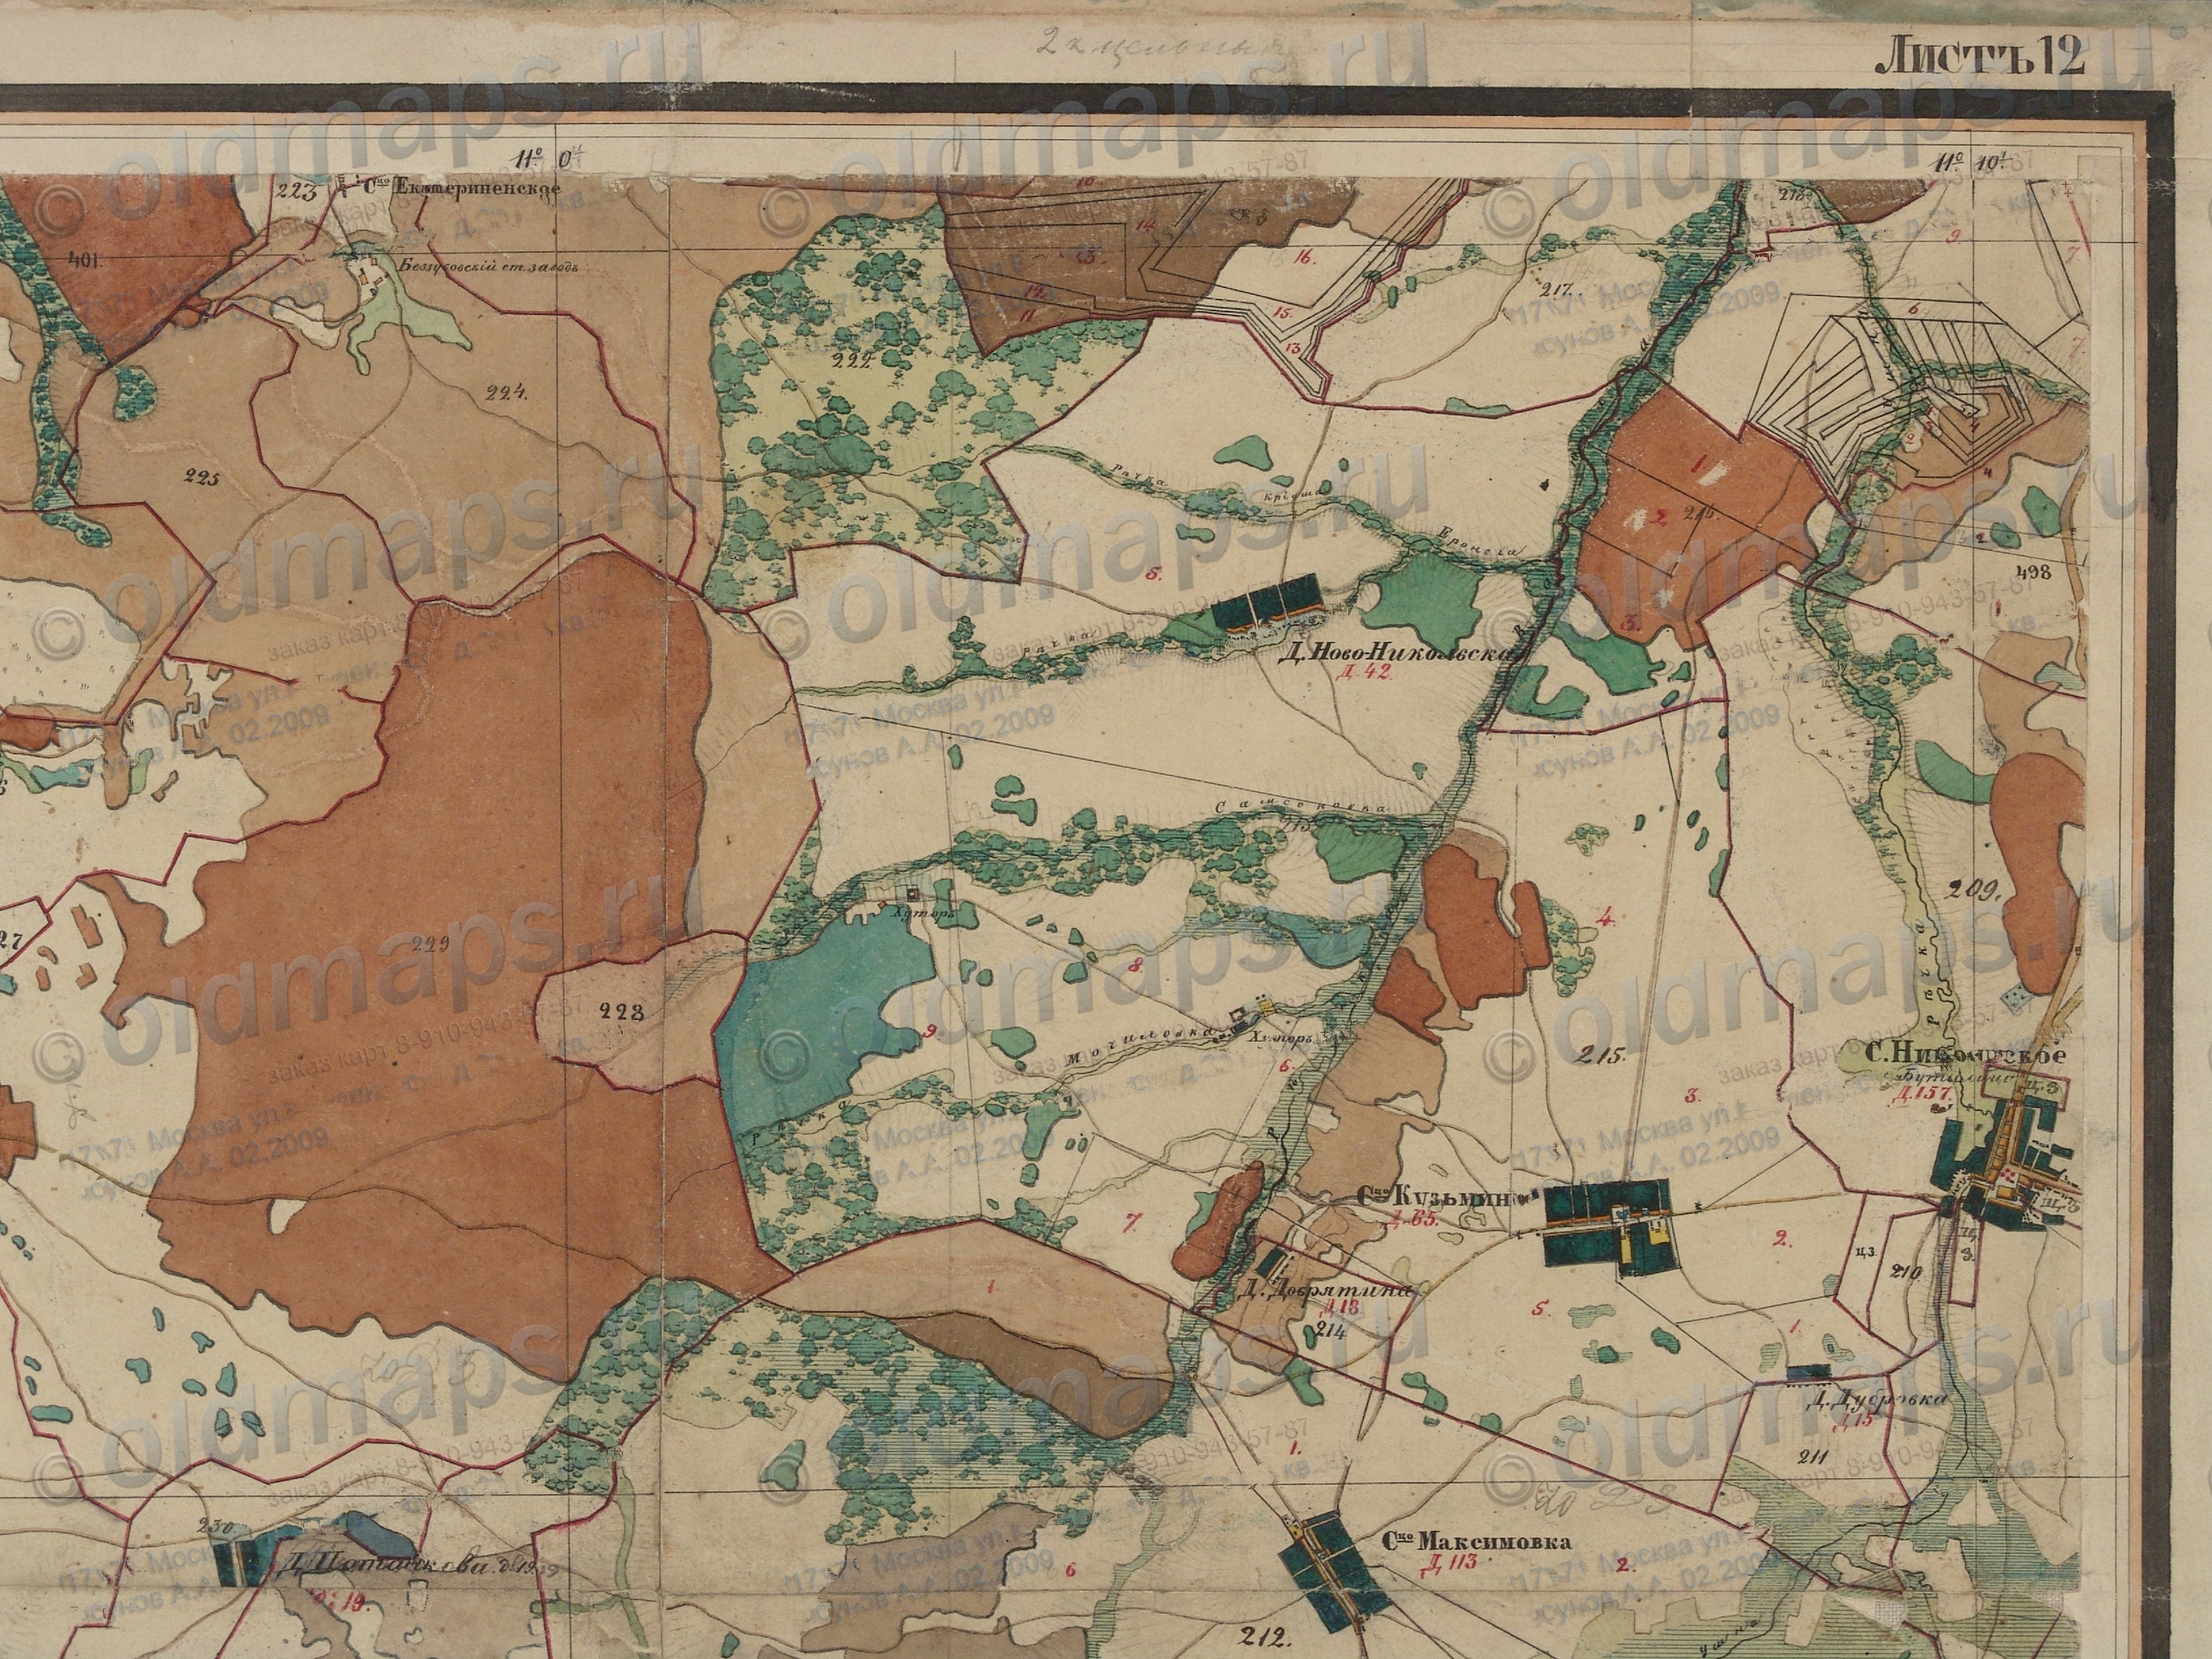2212x1659 pixels.
Task: Click the Добрятина village building symbol
Action: (x=1273, y=1262)
